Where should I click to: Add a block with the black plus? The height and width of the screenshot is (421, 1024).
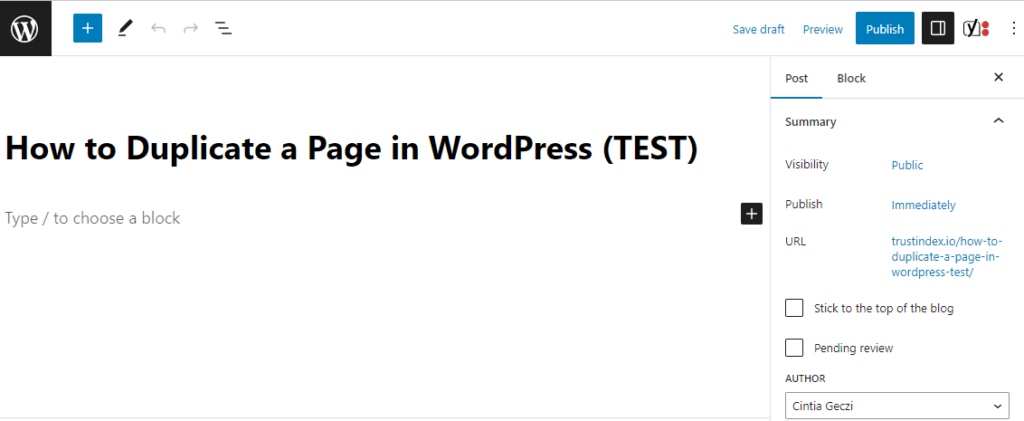click(x=752, y=213)
